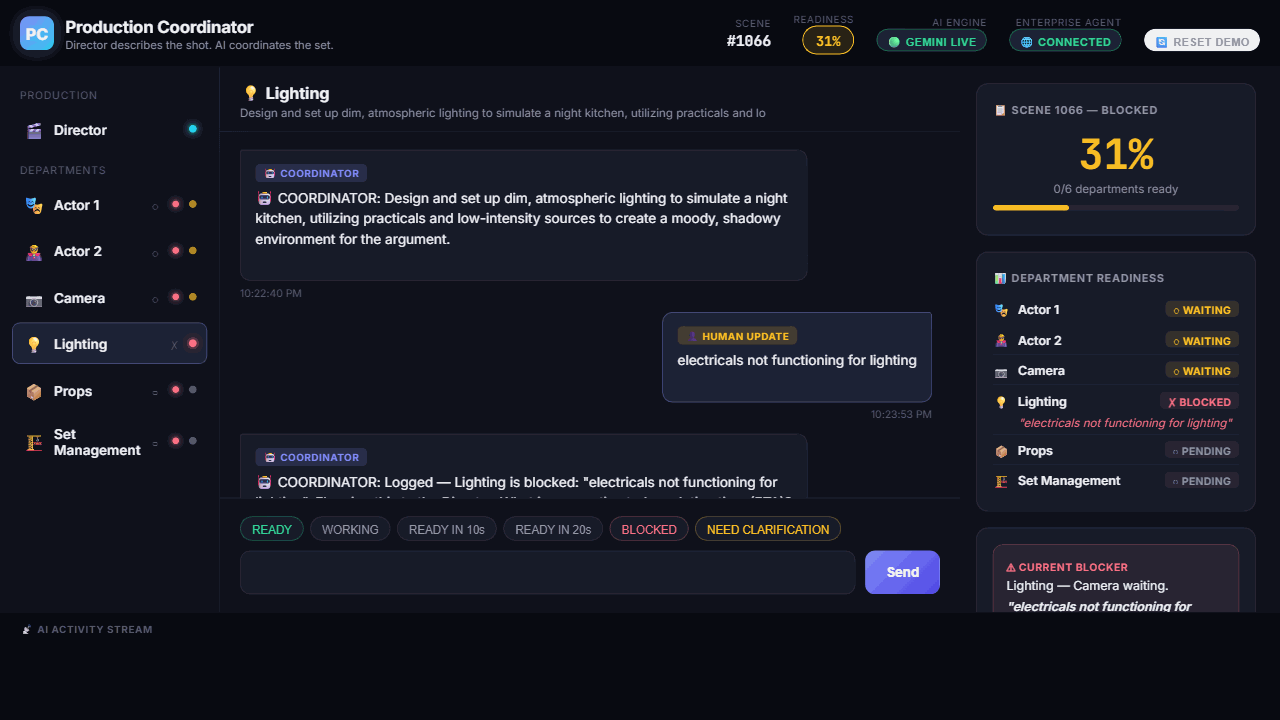Choose the NEED CLARIFICATION chip
The width and height of the screenshot is (1280, 720).
768,529
